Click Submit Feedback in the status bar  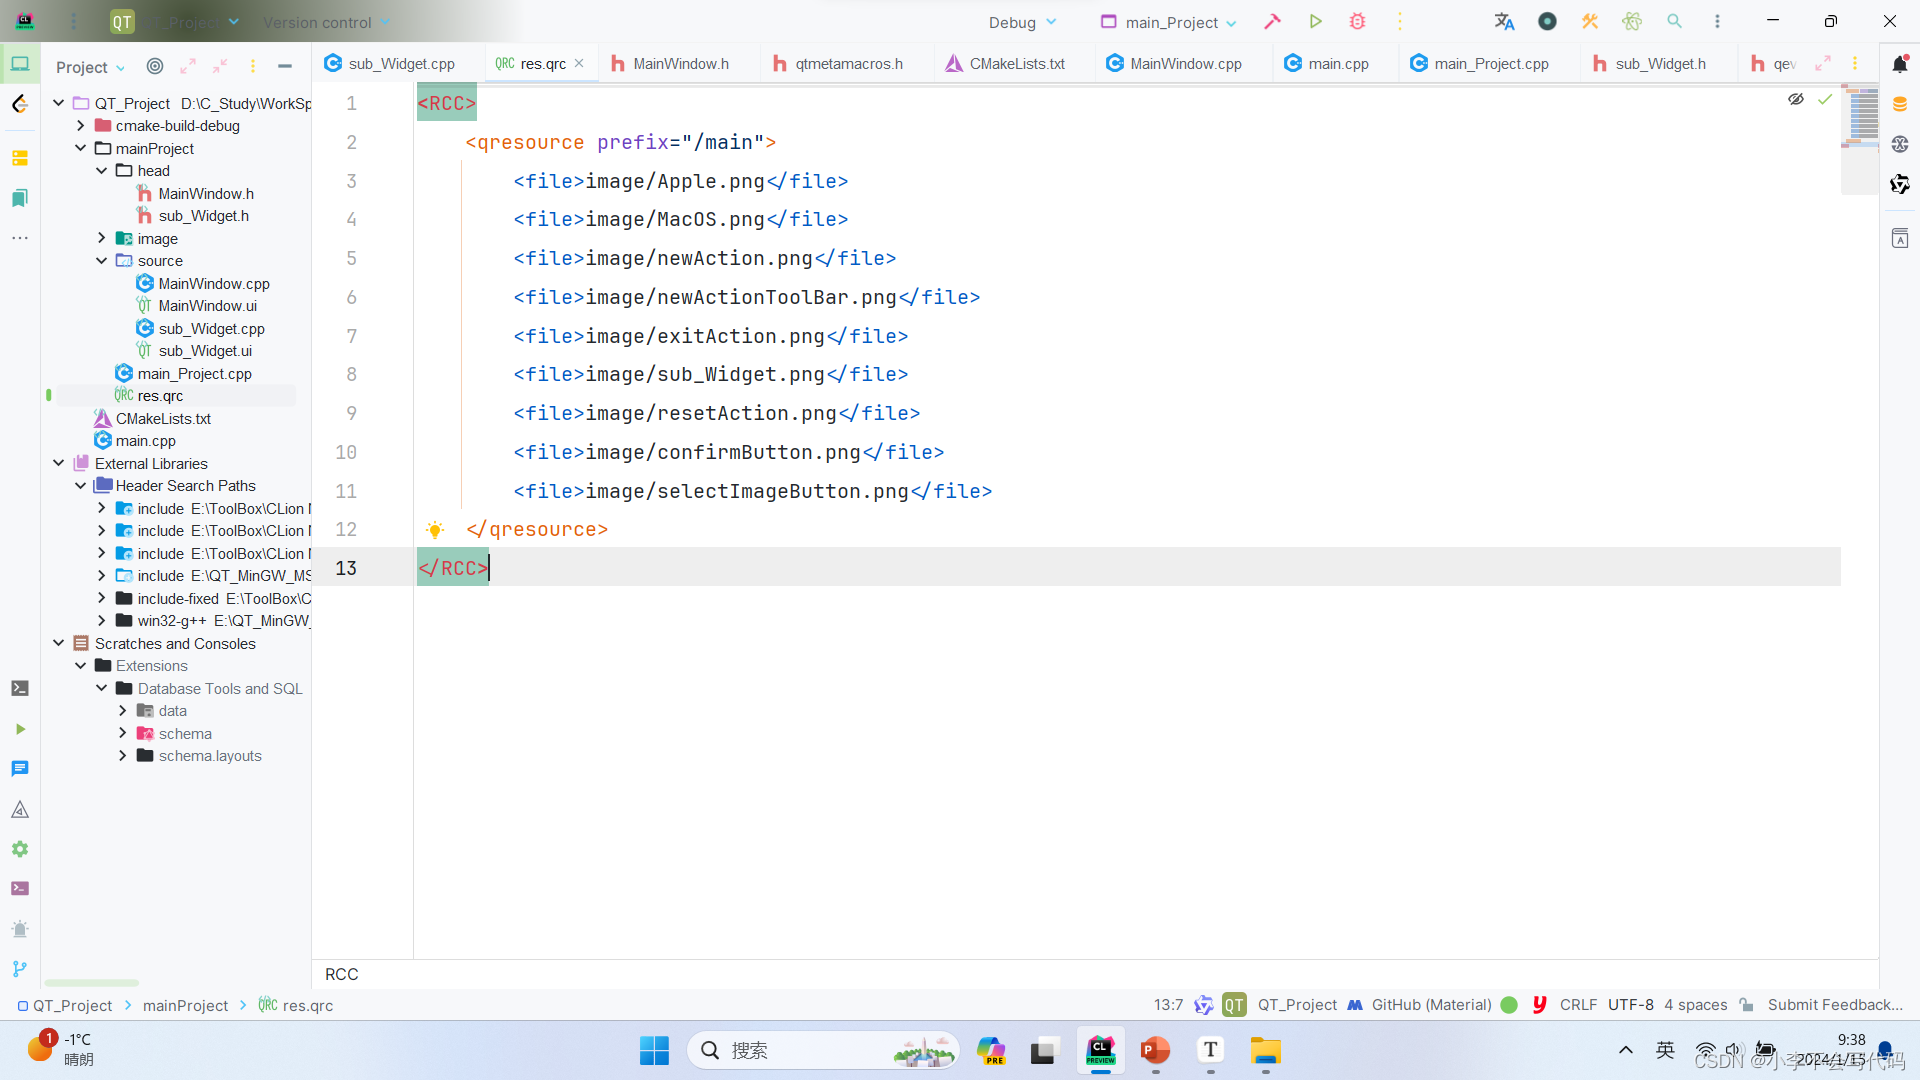tap(1835, 1005)
